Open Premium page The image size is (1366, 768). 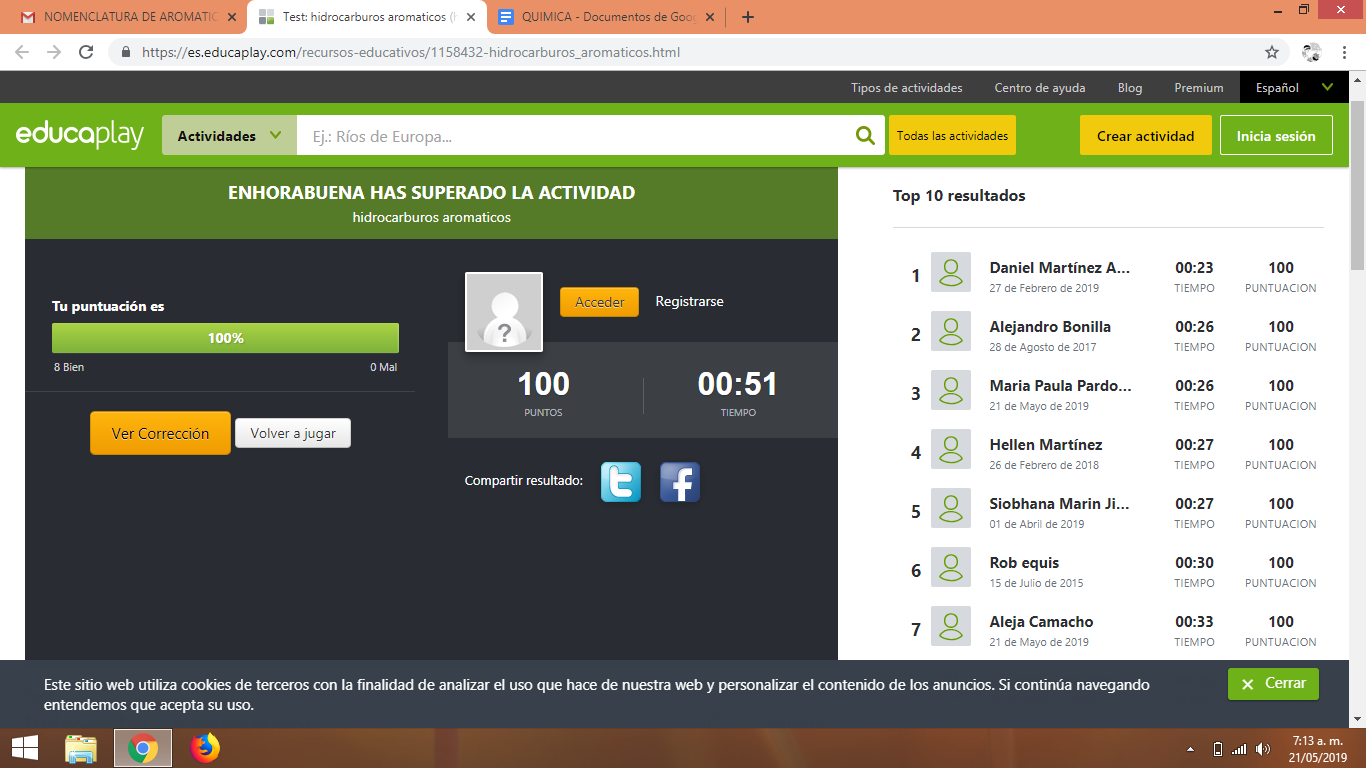pyautogui.click(x=1199, y=88)
